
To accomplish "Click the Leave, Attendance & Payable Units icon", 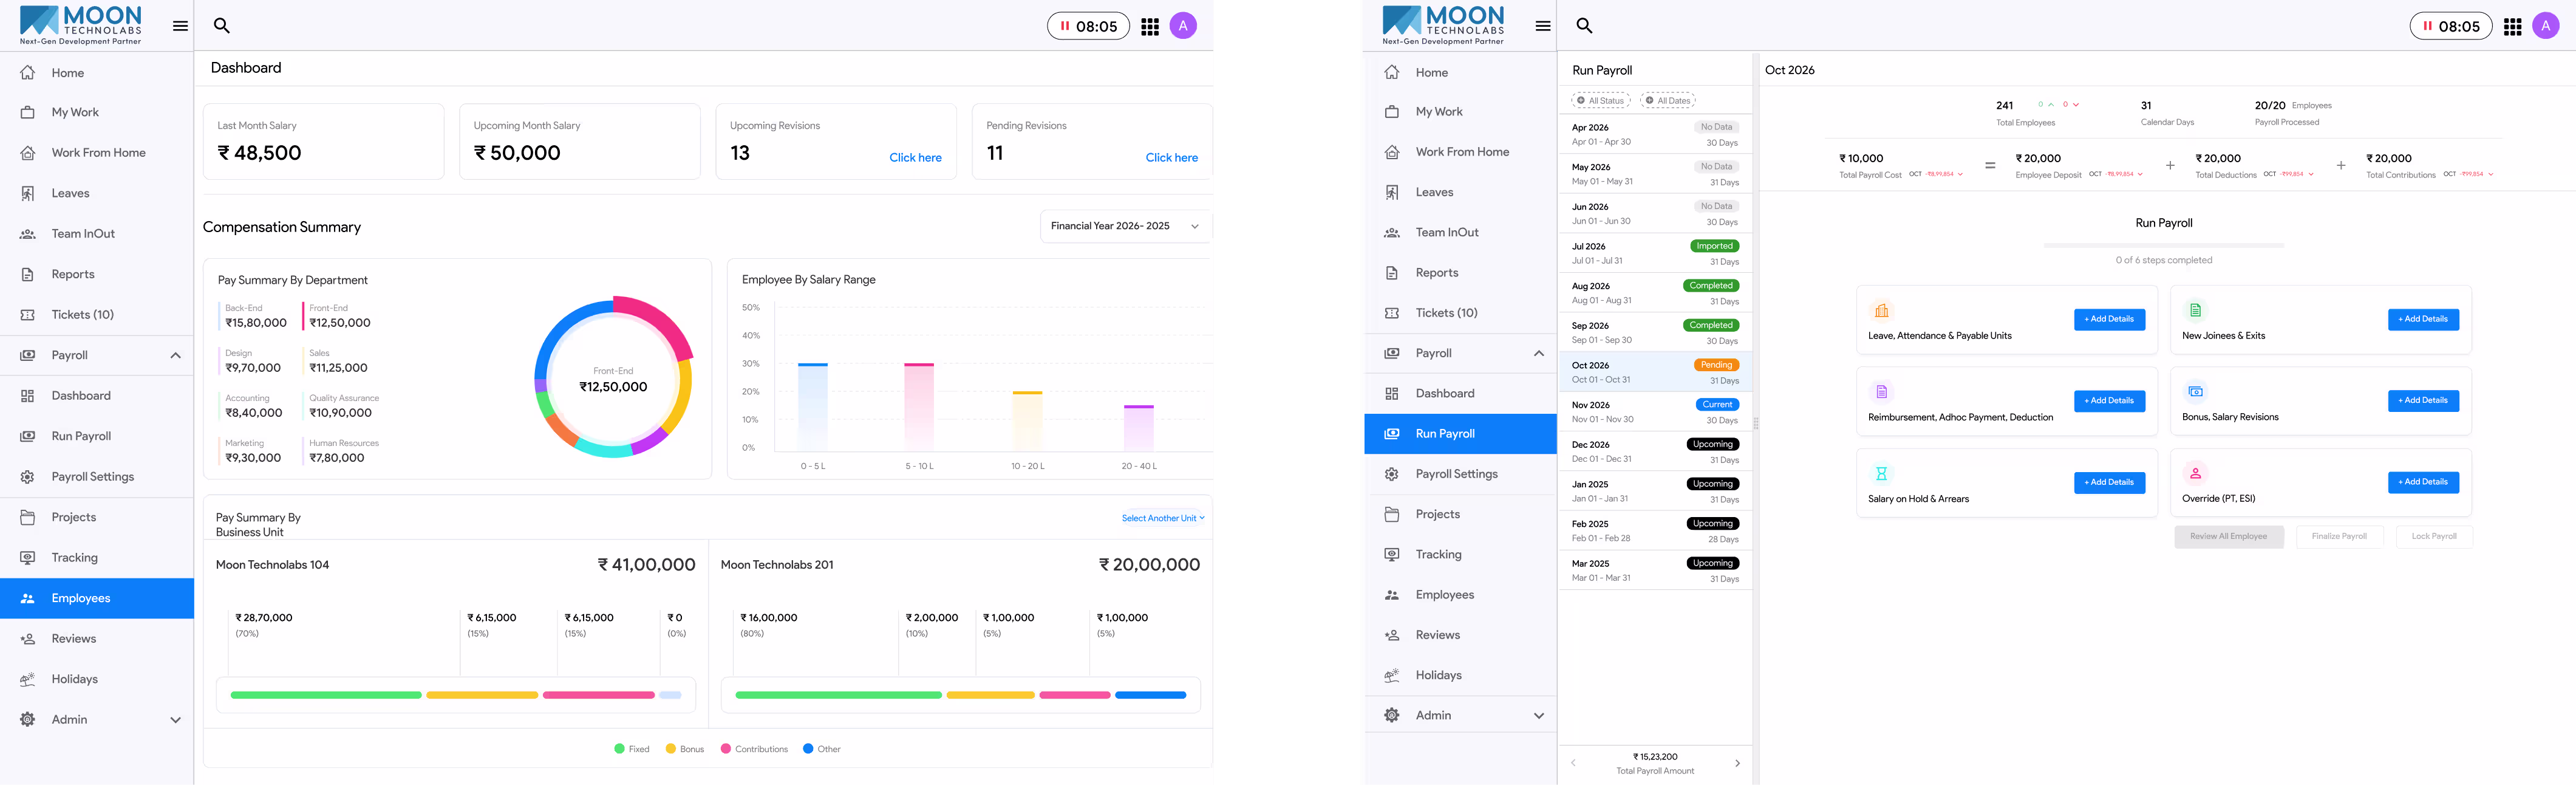I will (1881, 310).
